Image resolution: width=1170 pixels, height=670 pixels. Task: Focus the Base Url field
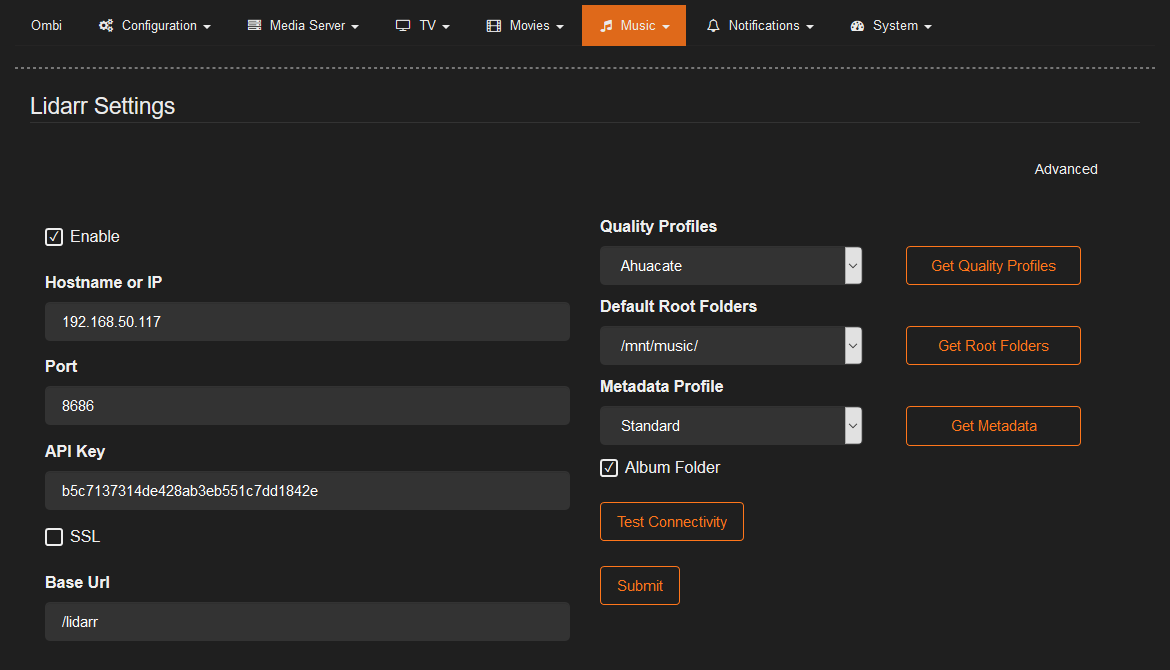(307, 622)
